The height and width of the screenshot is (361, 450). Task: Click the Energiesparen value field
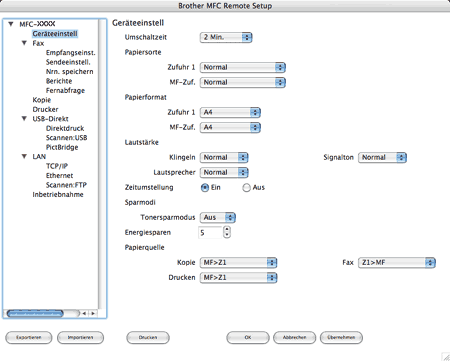(210, 232)
